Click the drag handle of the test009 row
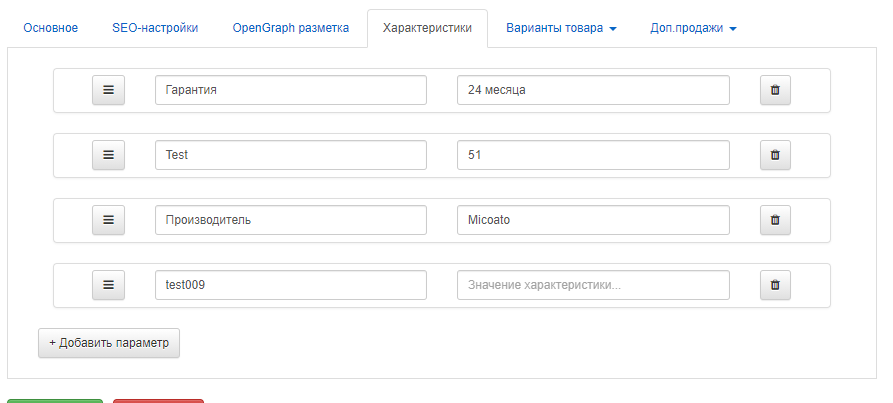Image resolution: width=893 pixels, height=403 pixels. [108, 285]
